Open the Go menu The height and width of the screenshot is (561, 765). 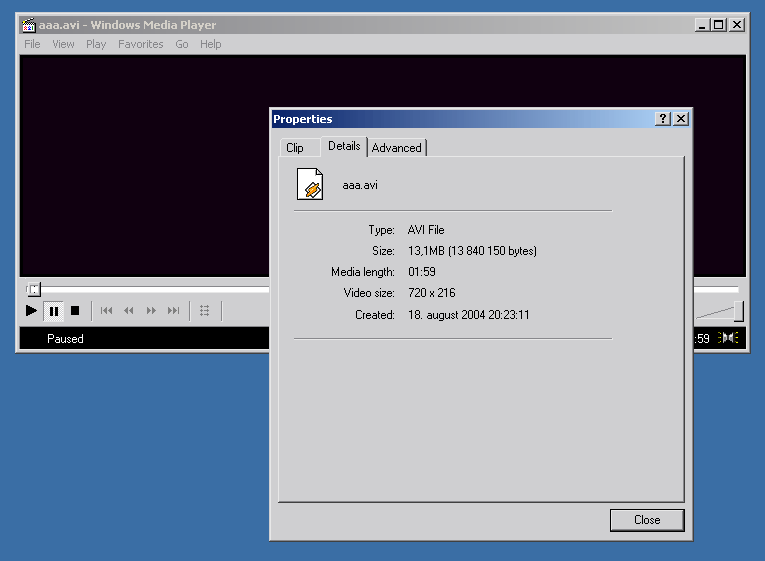[182, 44]
